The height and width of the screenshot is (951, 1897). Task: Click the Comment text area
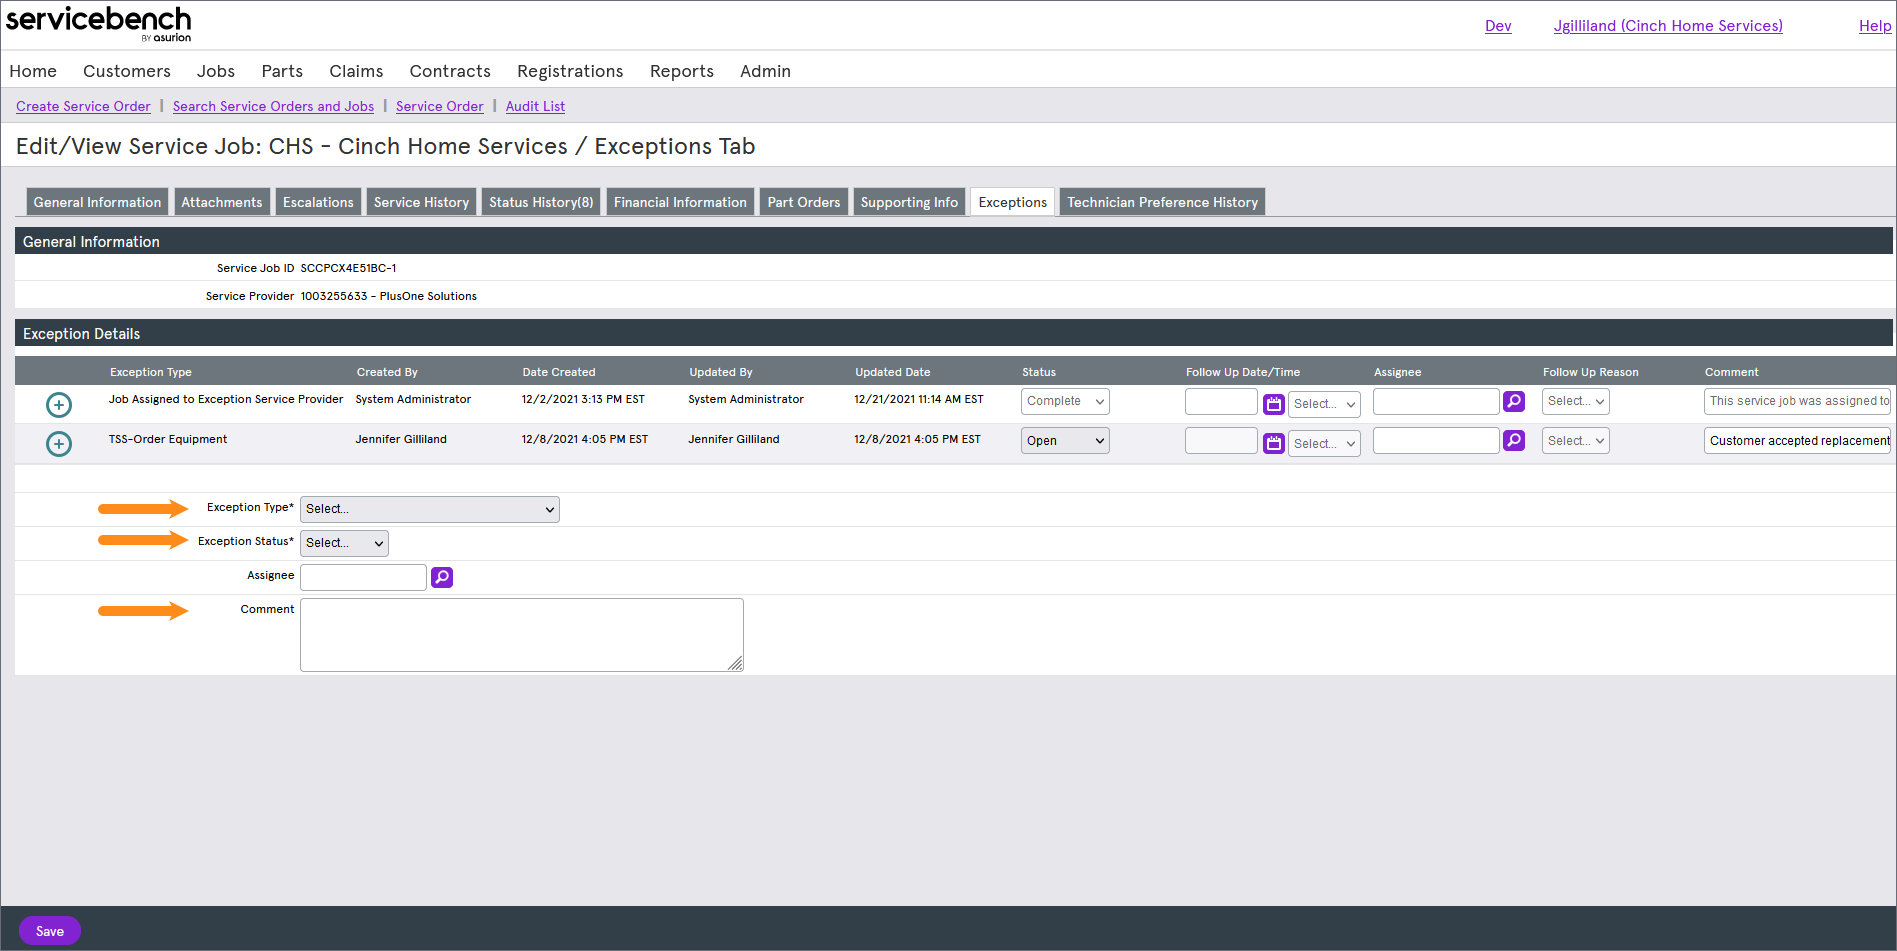pos(522,635)
